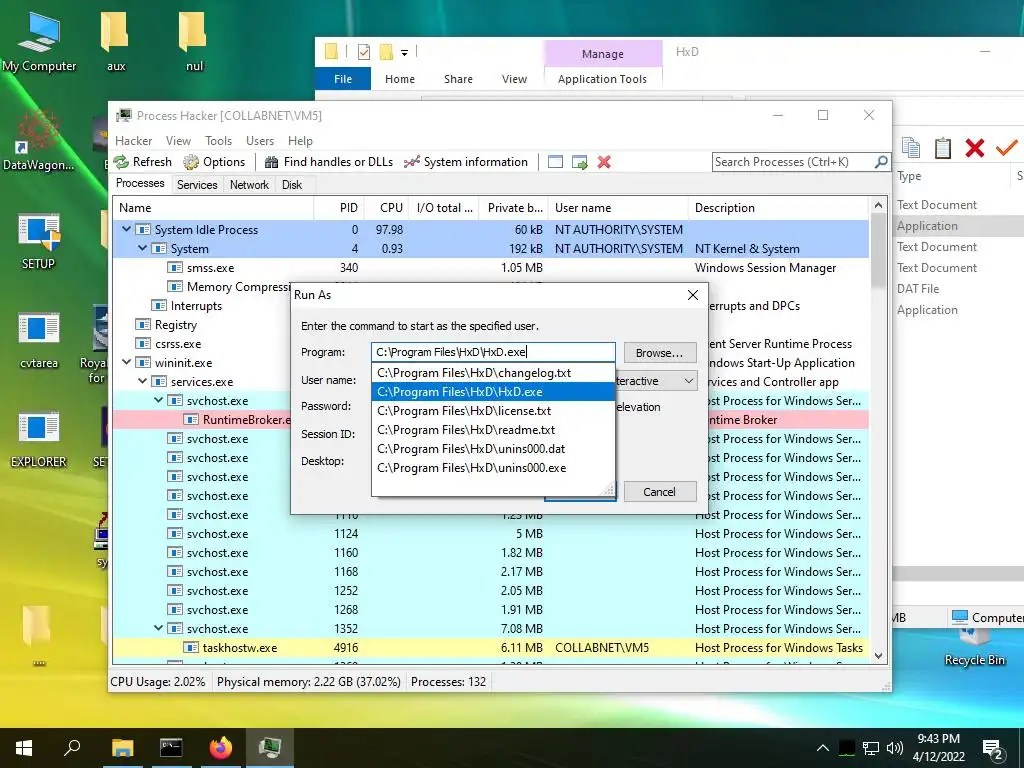Image resolution: width=1024 pixels, height=768 pixels.
Task: Click the red delete X icon in HxD window
Action: pyautogui.click(x=974, y=148)
